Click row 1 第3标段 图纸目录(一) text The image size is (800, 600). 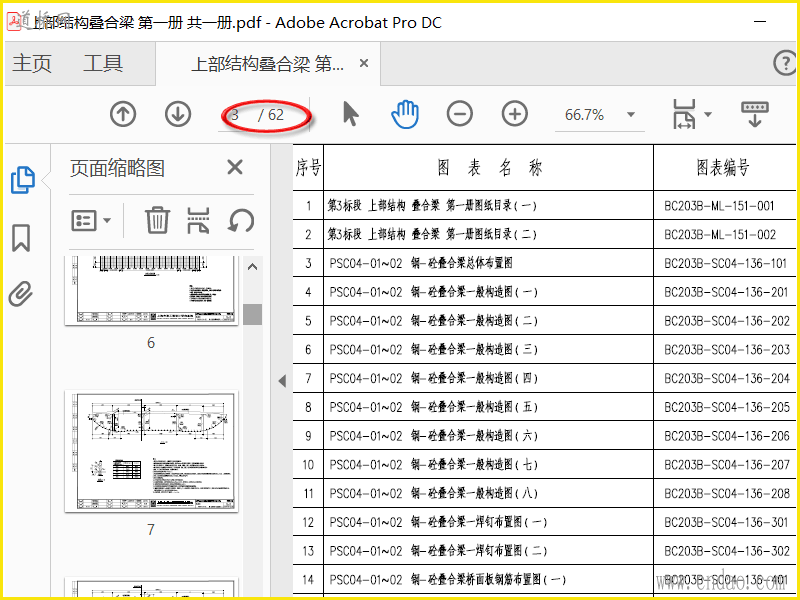(x=432, y=206)
